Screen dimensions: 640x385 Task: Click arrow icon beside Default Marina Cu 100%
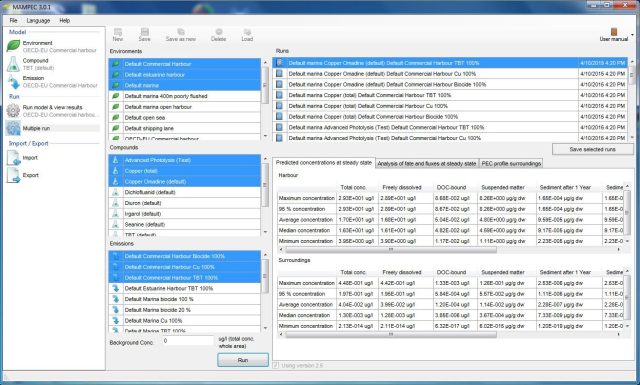click(116, 320)
